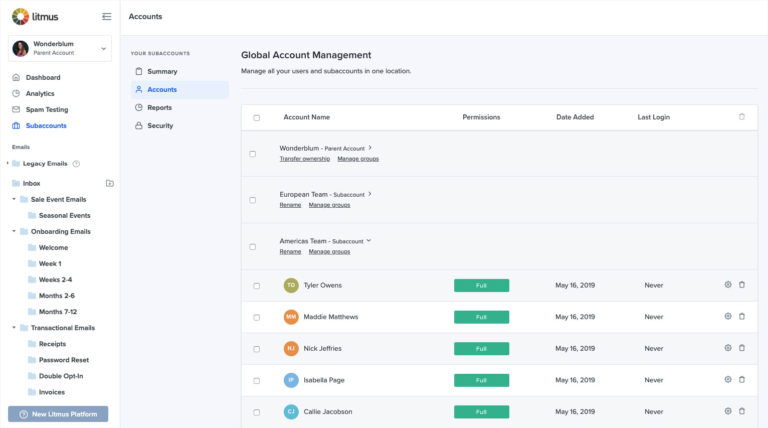Check the Wonderblum Parent Account checkbox

(253, 154)
